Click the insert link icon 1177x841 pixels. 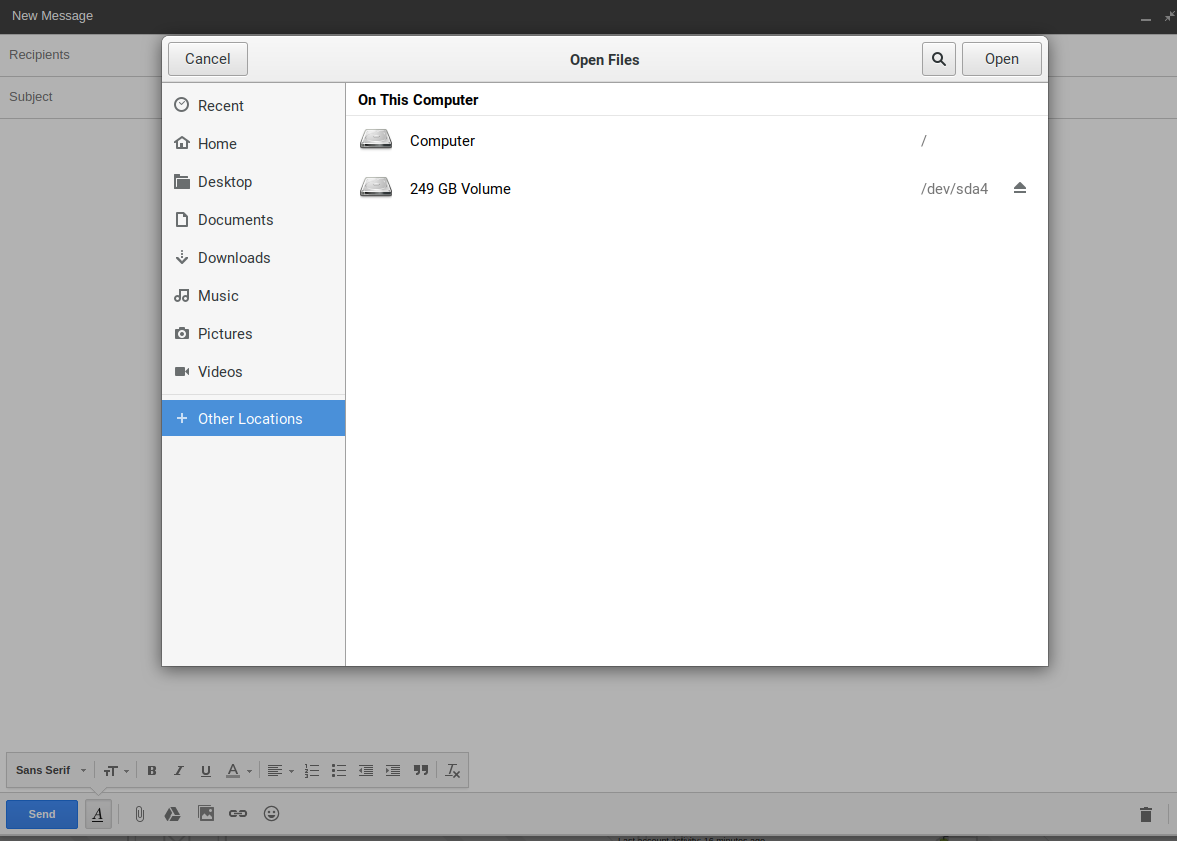point(238,814)
